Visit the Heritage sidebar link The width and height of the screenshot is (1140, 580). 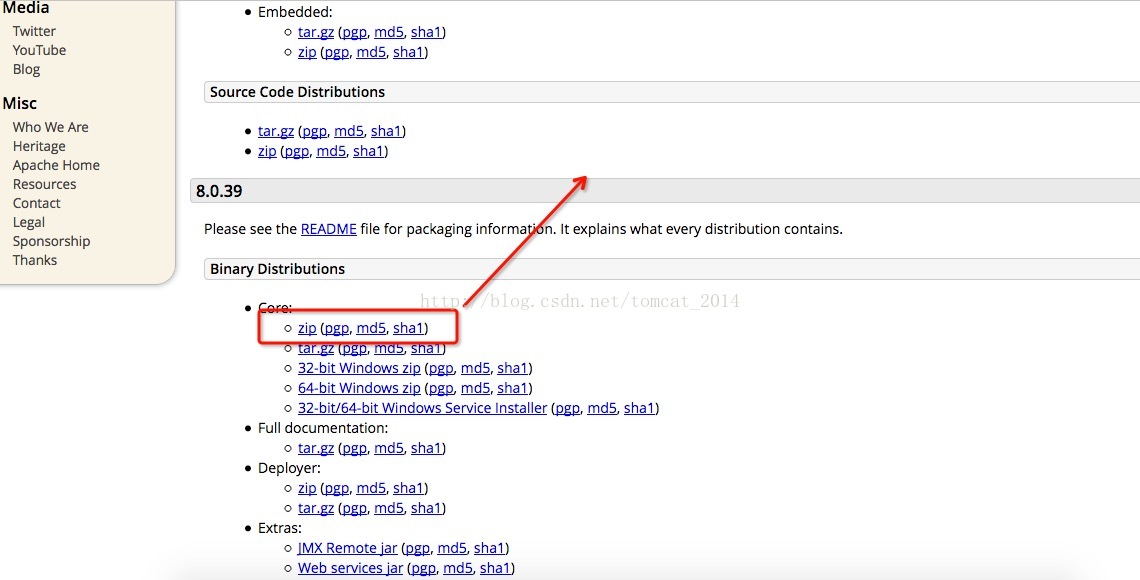tap(39, 146)
